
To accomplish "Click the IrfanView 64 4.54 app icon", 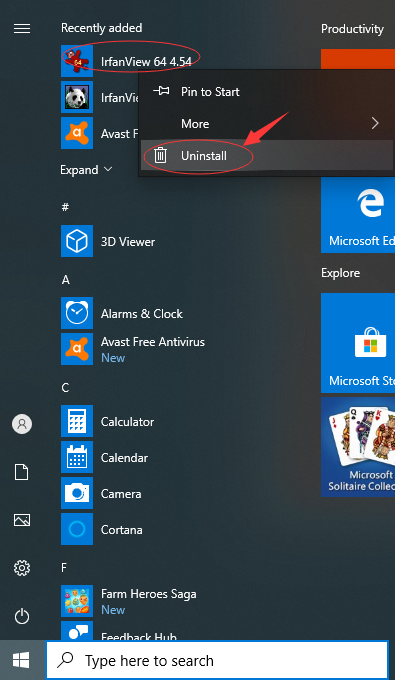I will pos(77,61).
